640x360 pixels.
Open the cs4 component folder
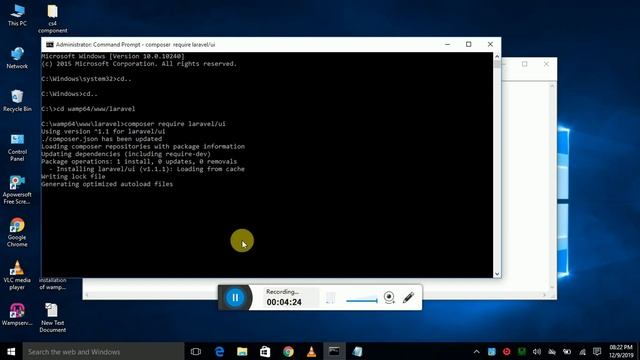tap(53, 19)
